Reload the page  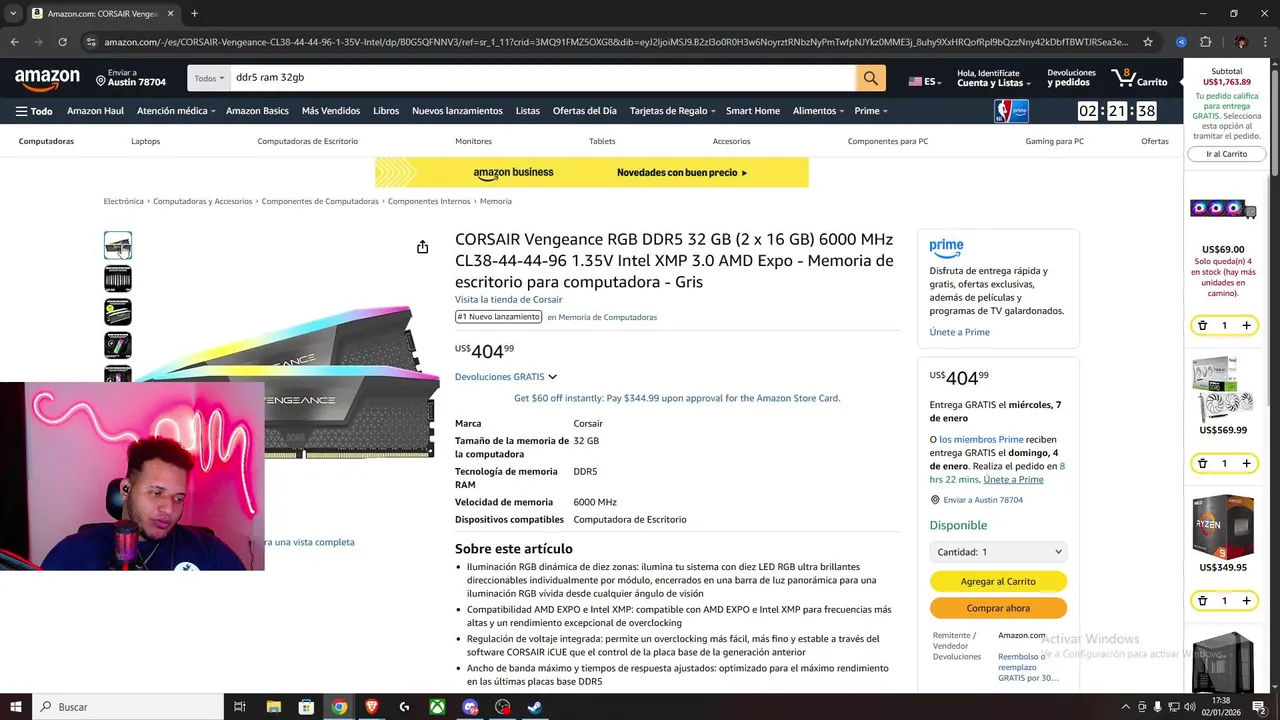point(62,42)
